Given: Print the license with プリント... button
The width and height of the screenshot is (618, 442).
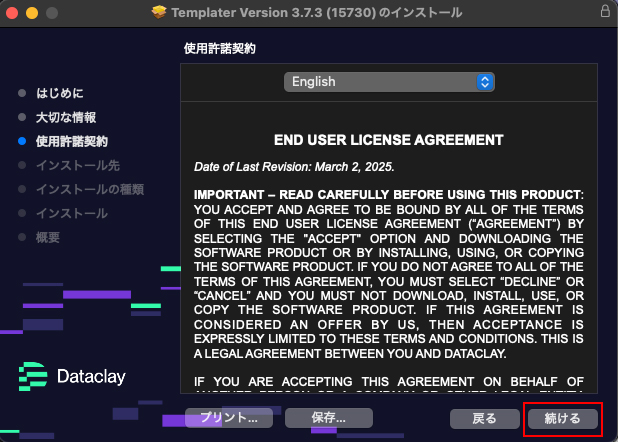Looking at the screenshot, I should pyautogui.click(x=228, y=418).
